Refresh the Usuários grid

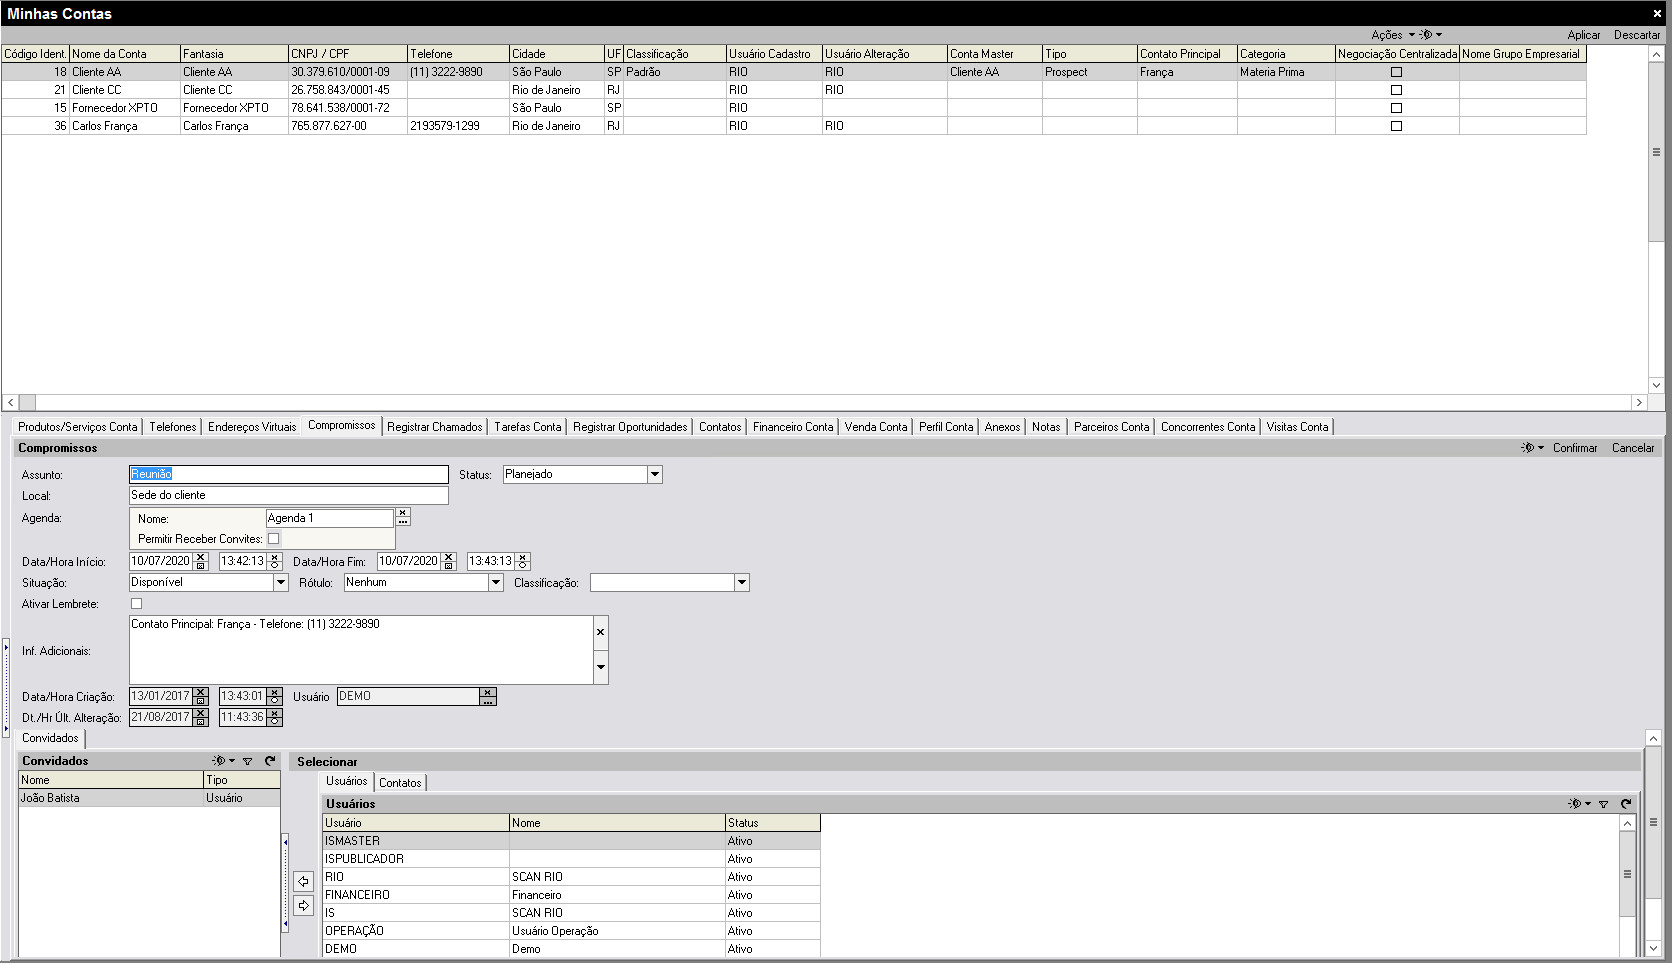pos(1626,804)
